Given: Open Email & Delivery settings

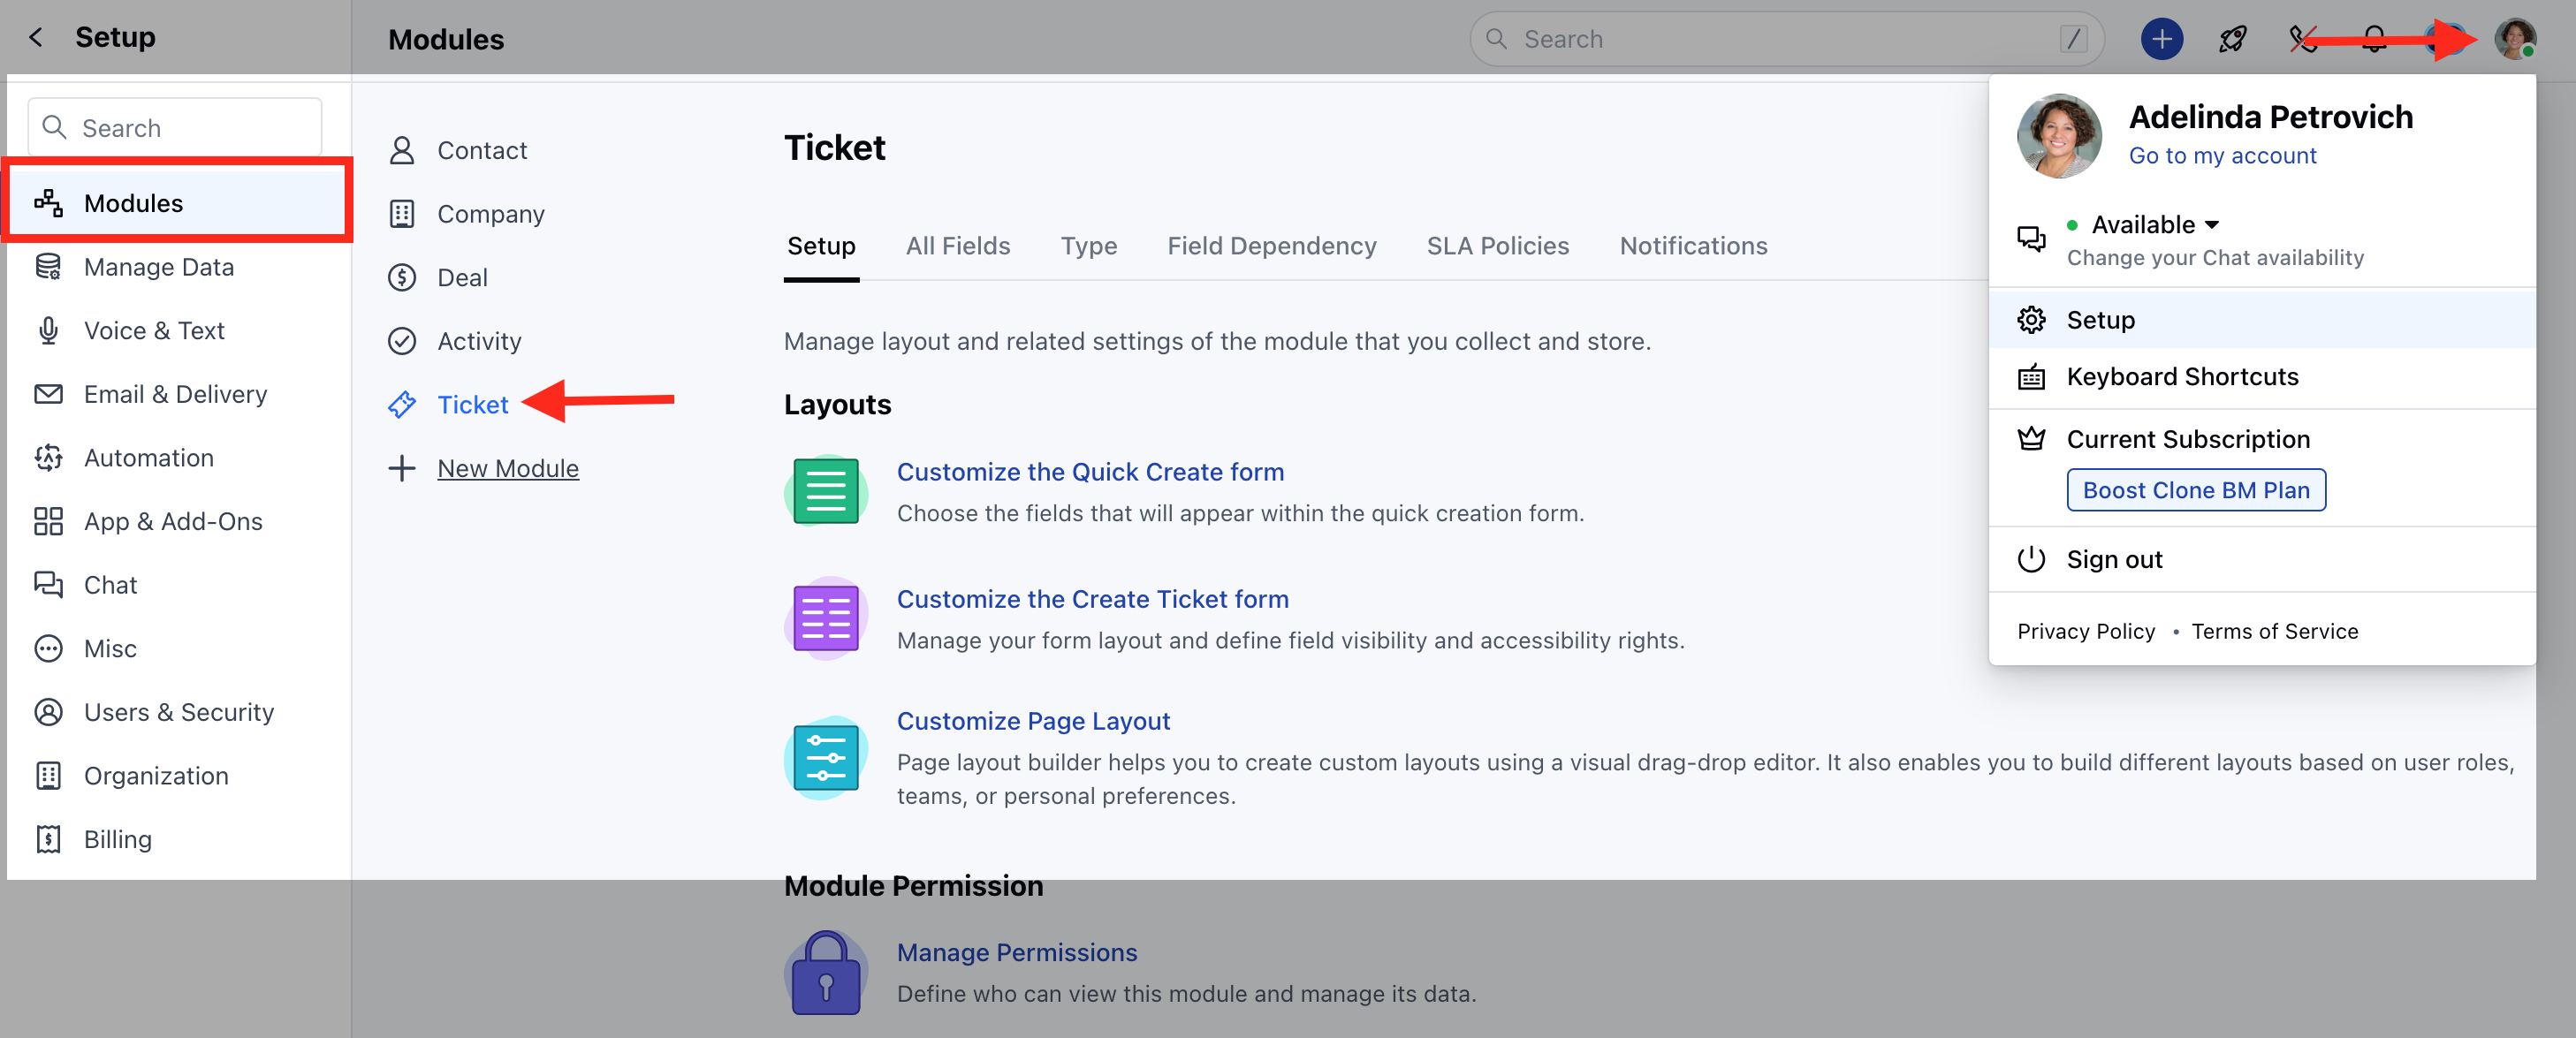Looking at the screenshot, I should 174,394.
